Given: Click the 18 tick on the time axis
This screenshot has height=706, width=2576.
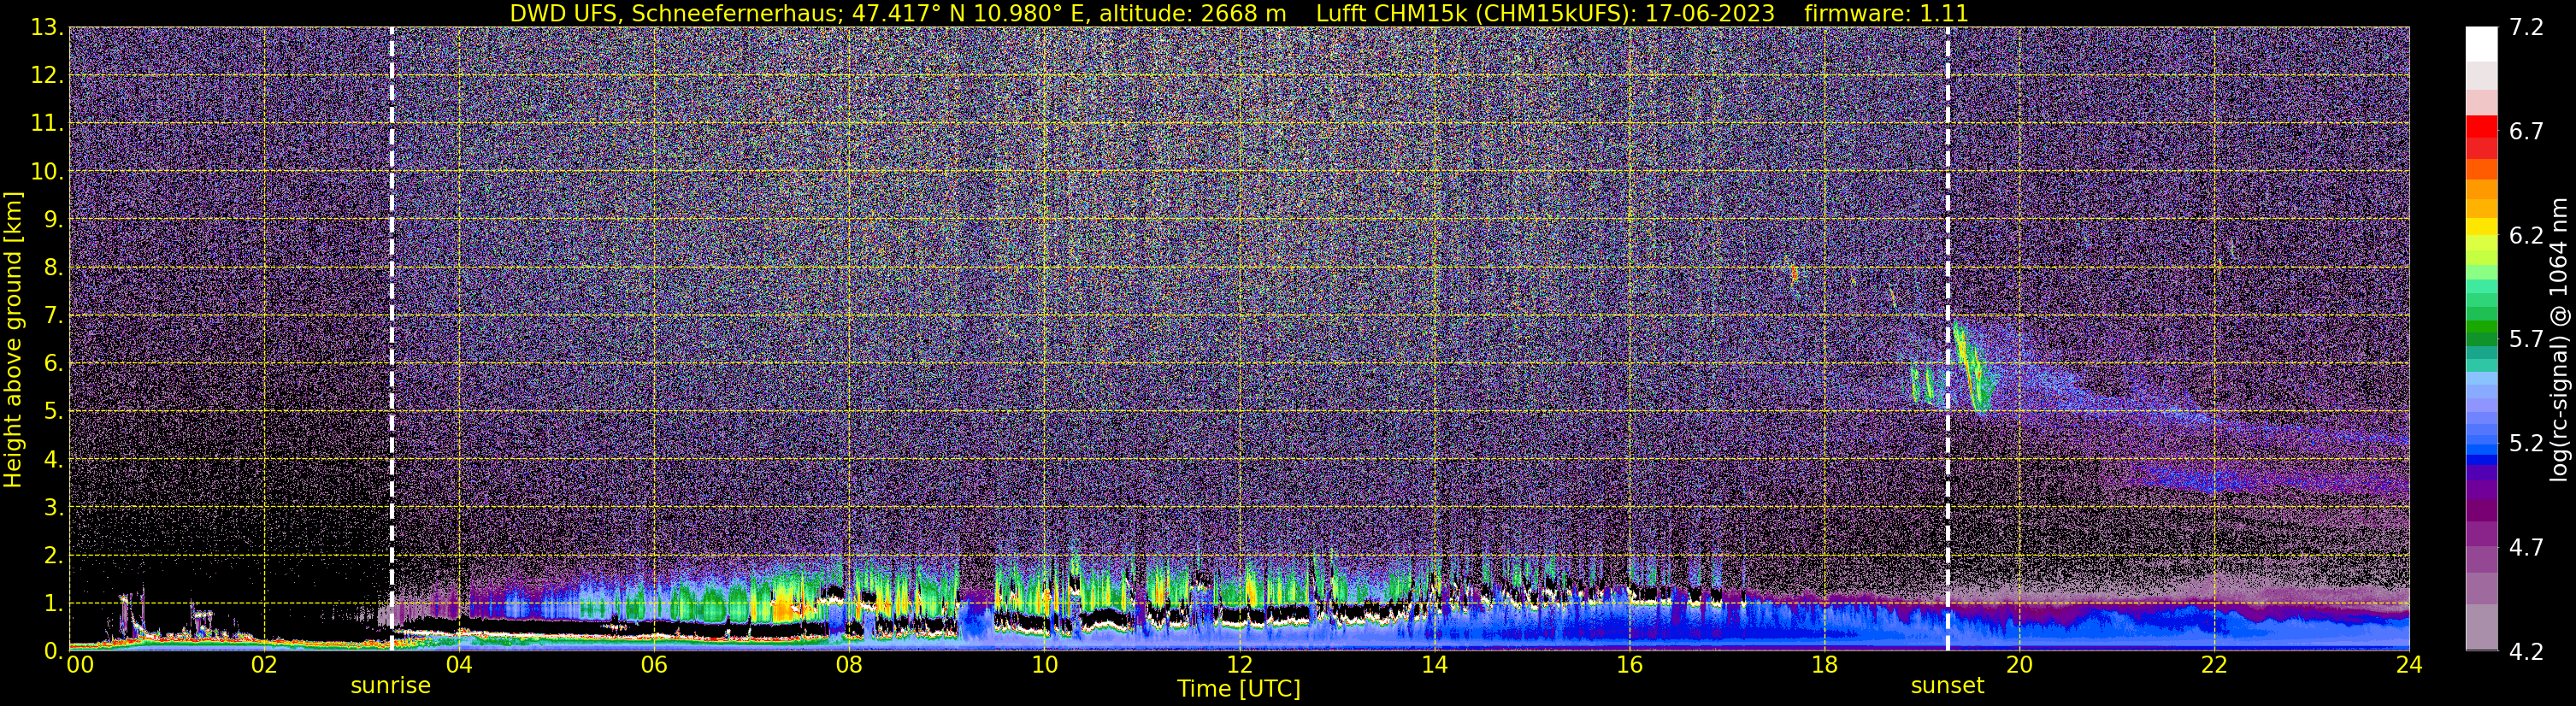Looking at the screenshot, I should point(1824,665).
